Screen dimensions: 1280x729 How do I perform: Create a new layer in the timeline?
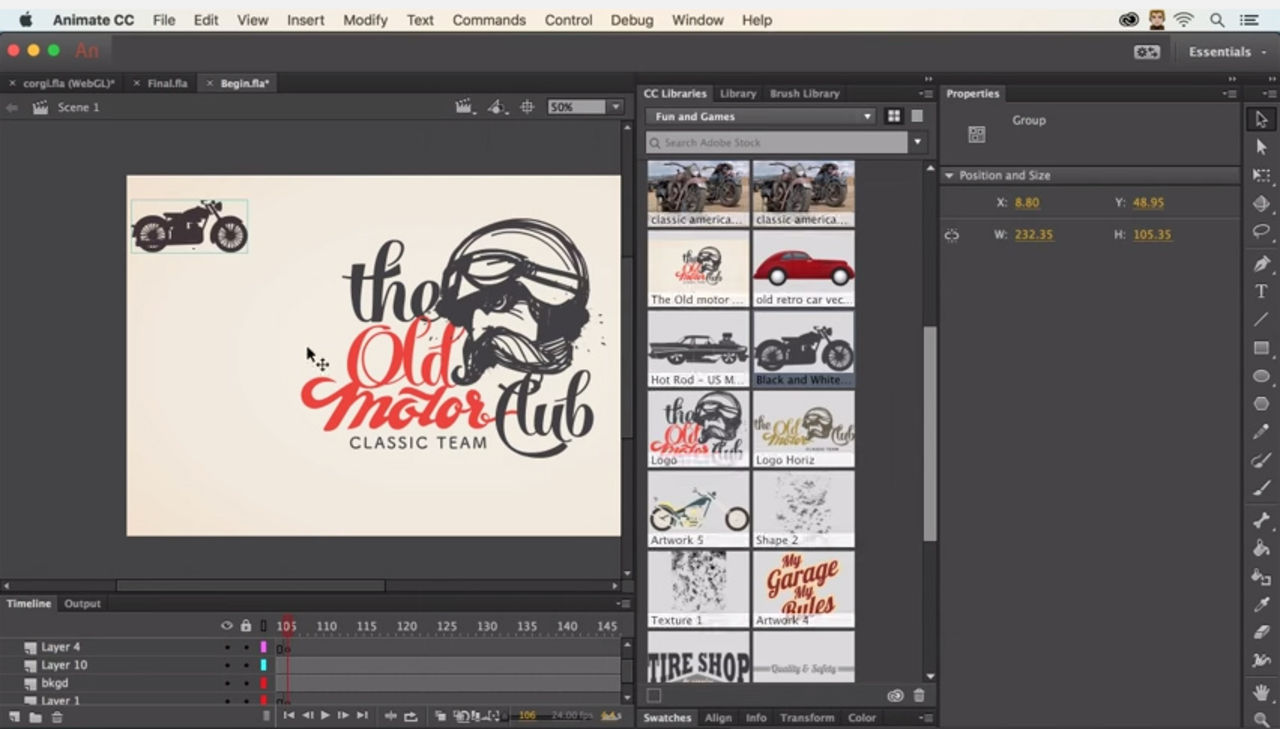pyautogui.click(x=15, y=716)
